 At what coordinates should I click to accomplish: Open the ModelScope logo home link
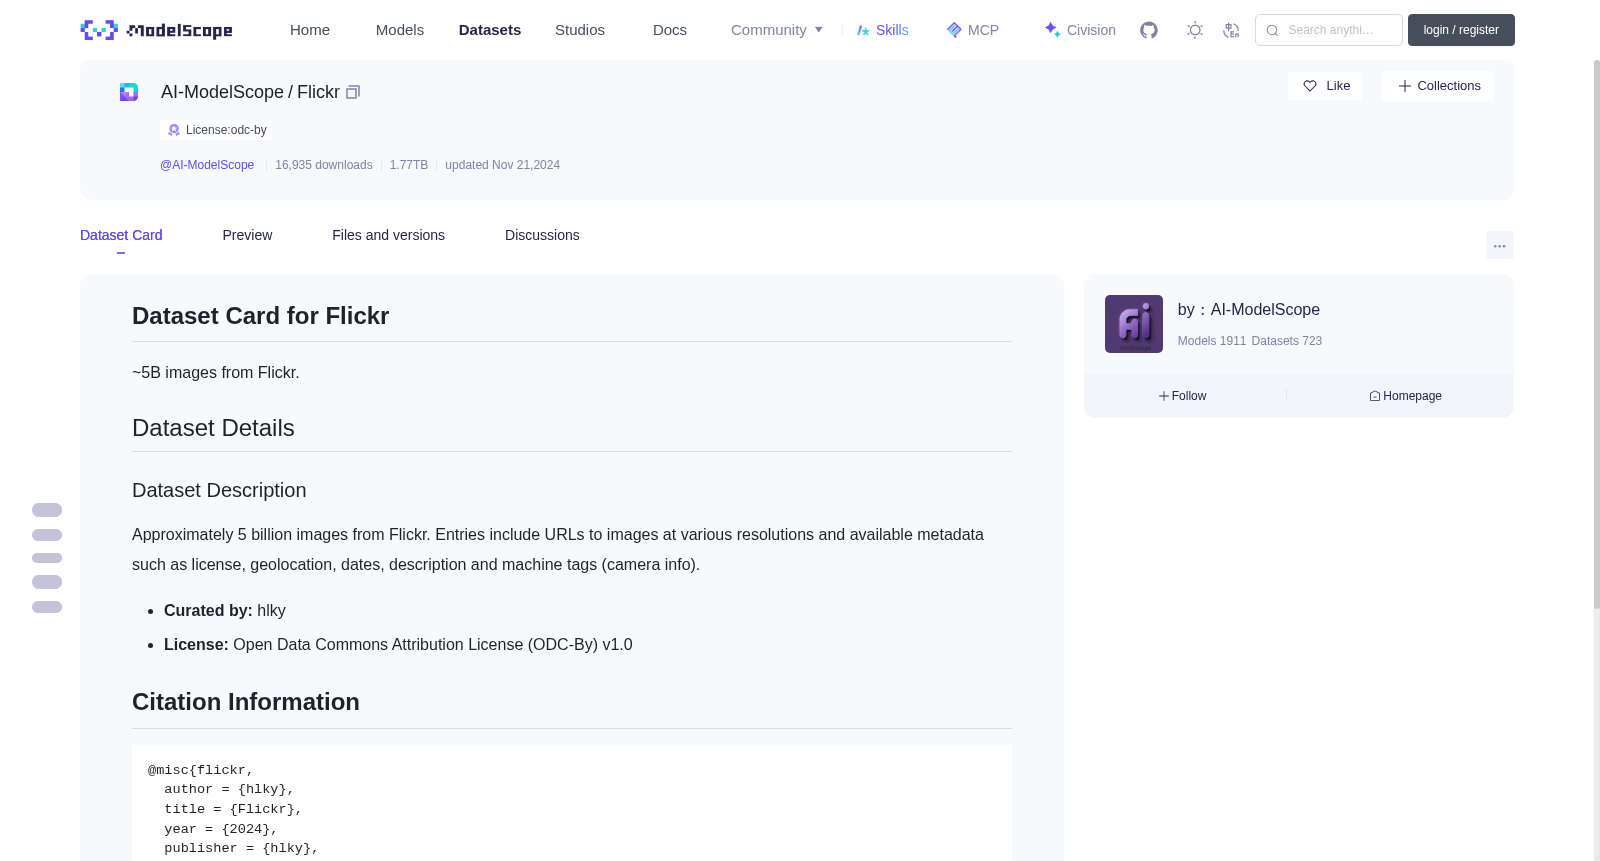156,30
